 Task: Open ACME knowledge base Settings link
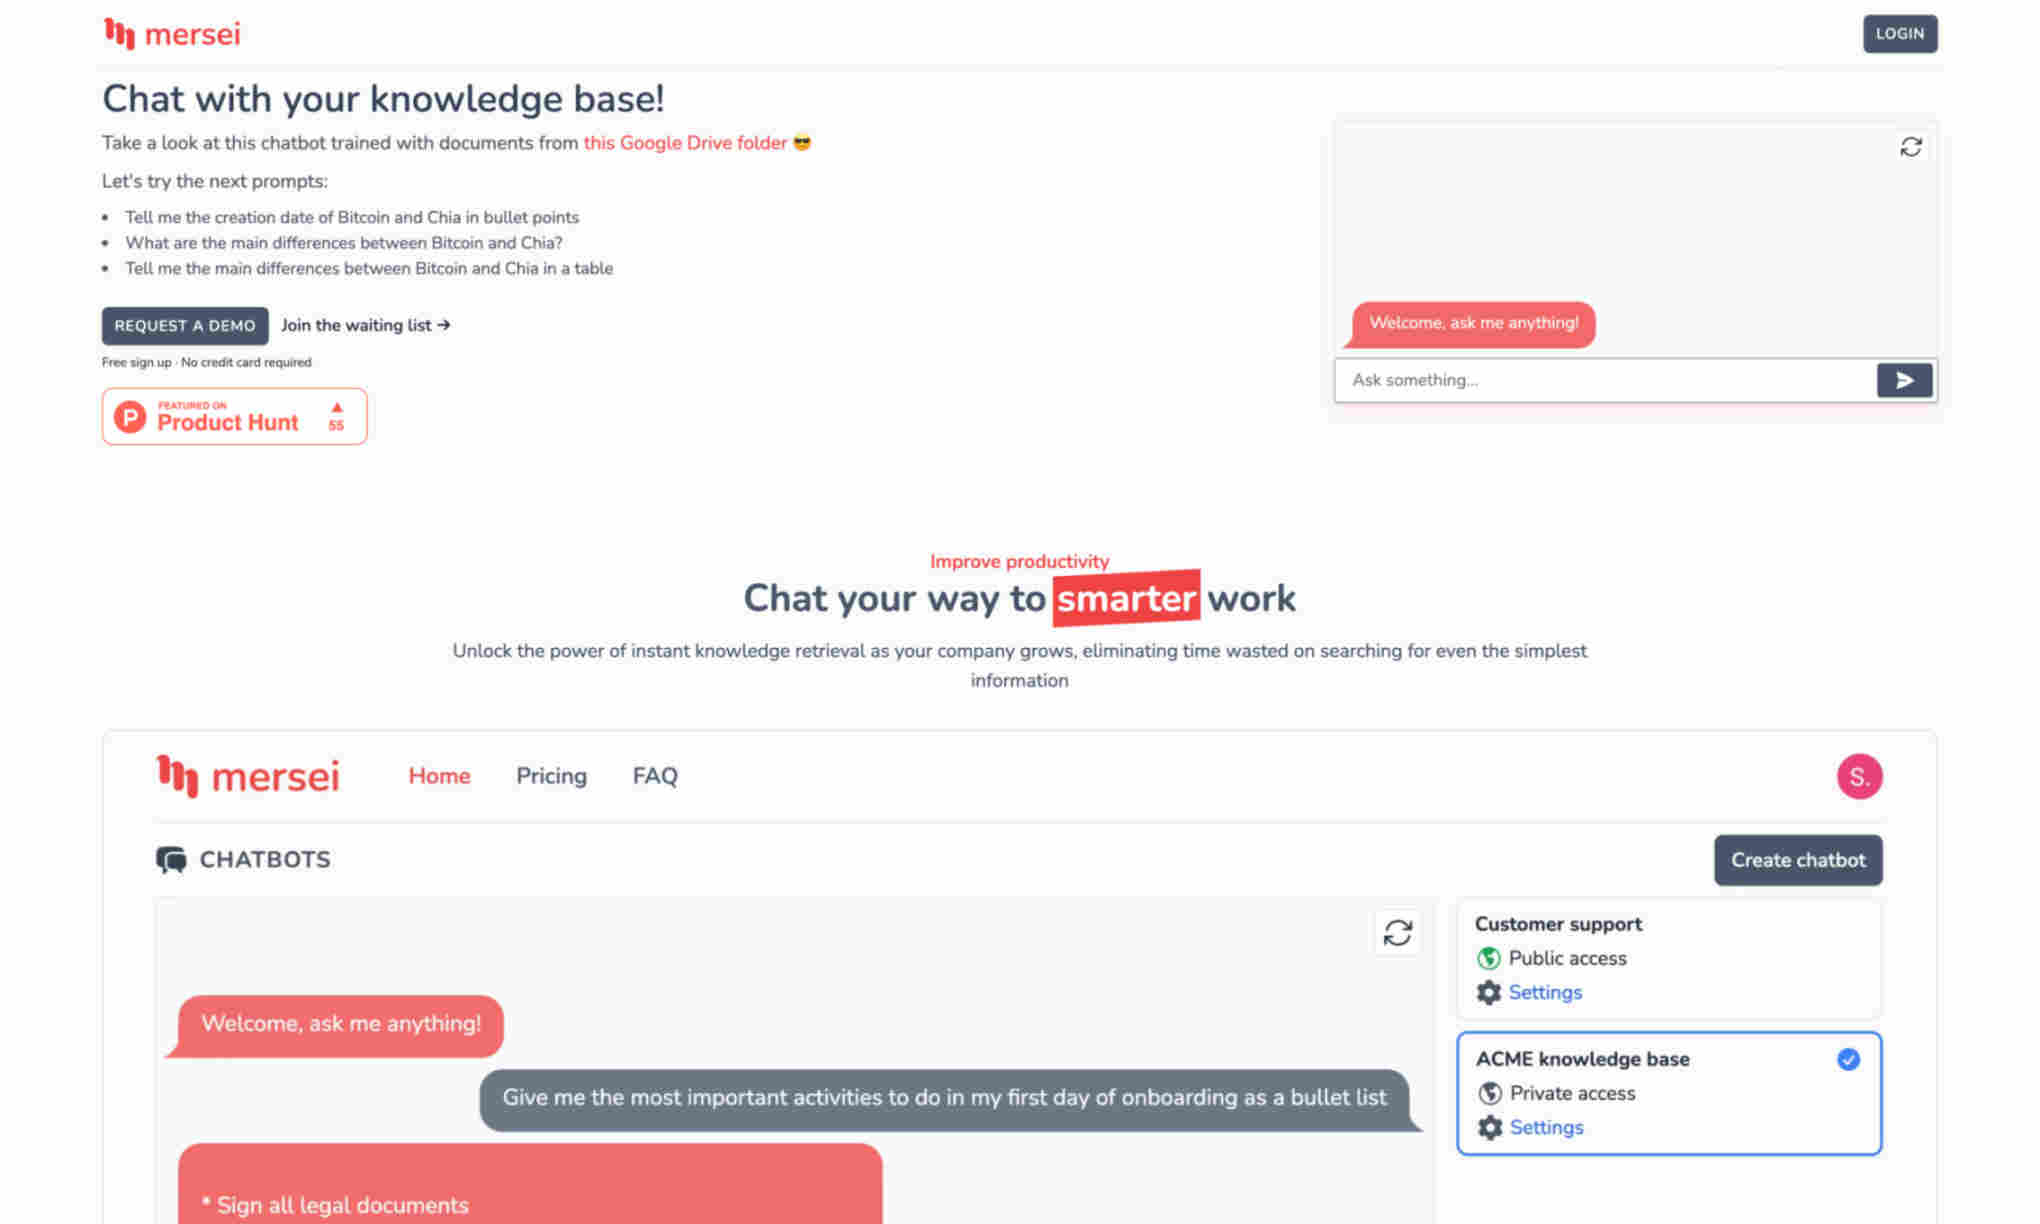1545,1126
